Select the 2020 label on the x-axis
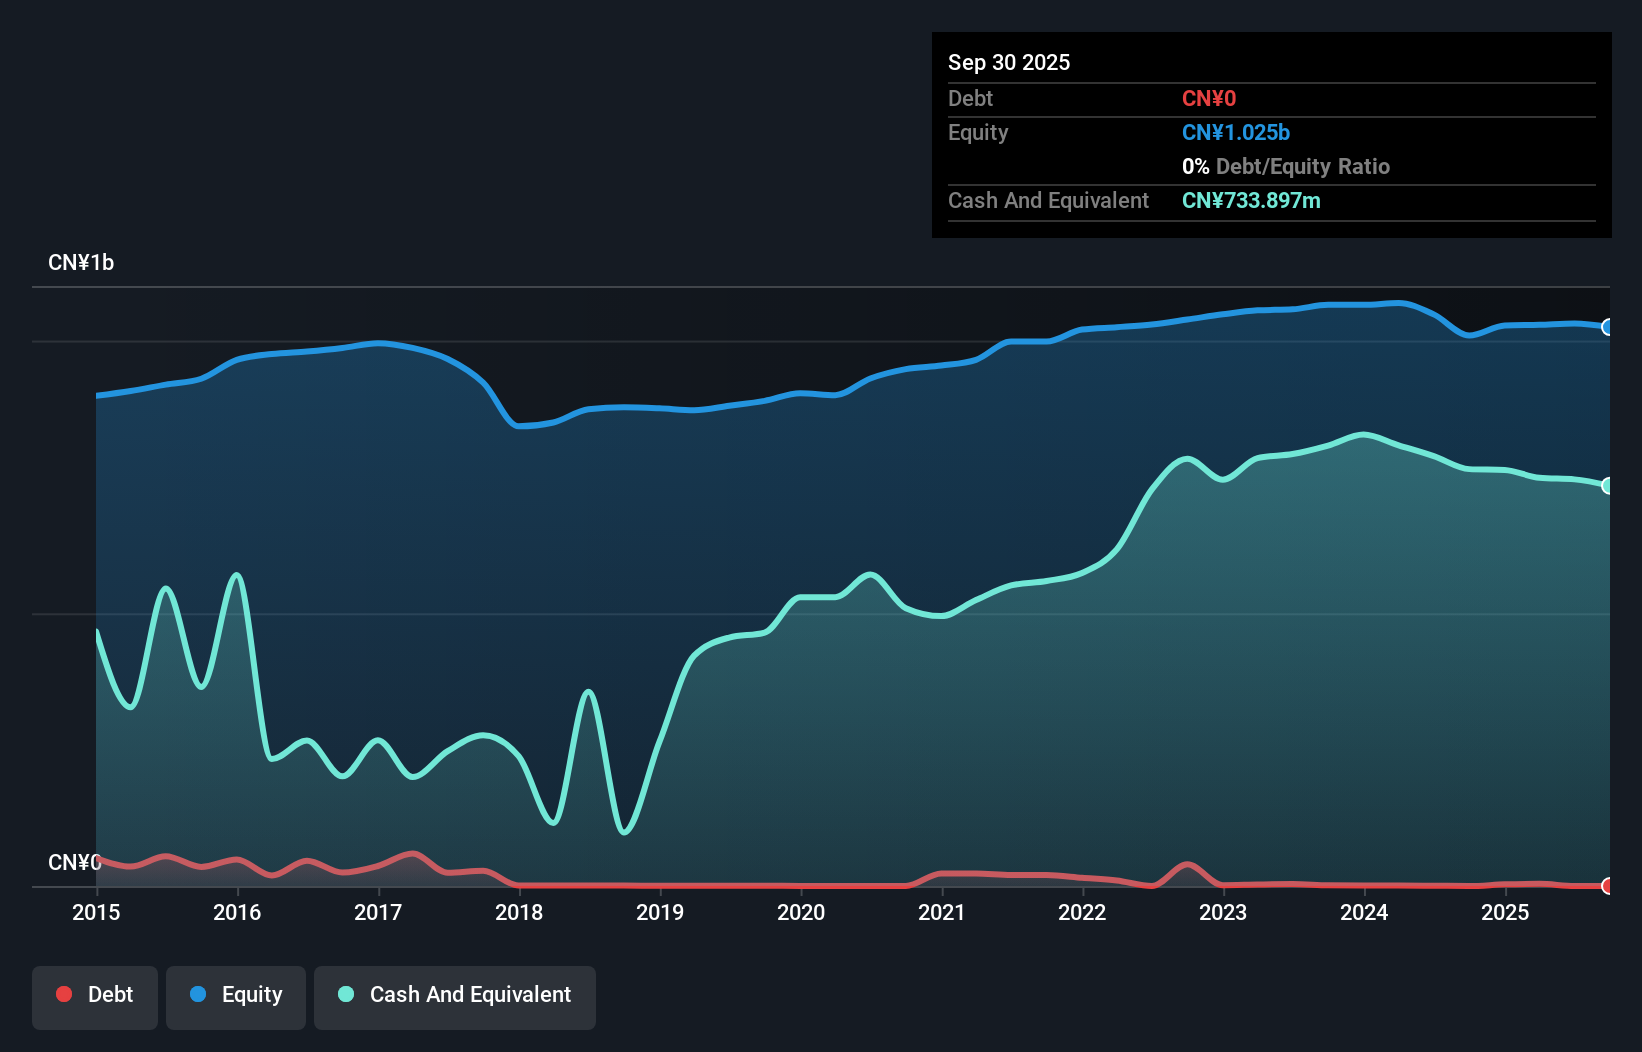Image resolution: width=1642 pixels, height=1052 pixels. pos(800,913)
